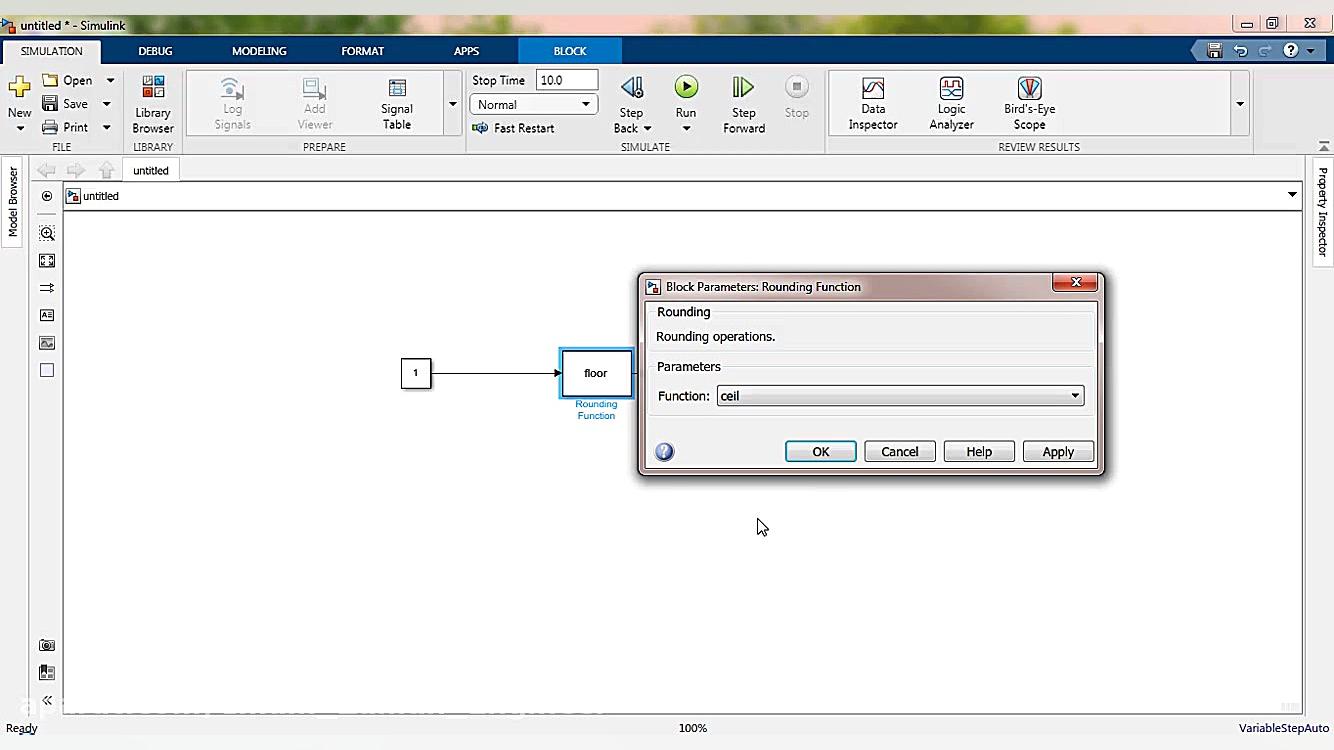Switch to the DEBUG tab

click(155, 51)
